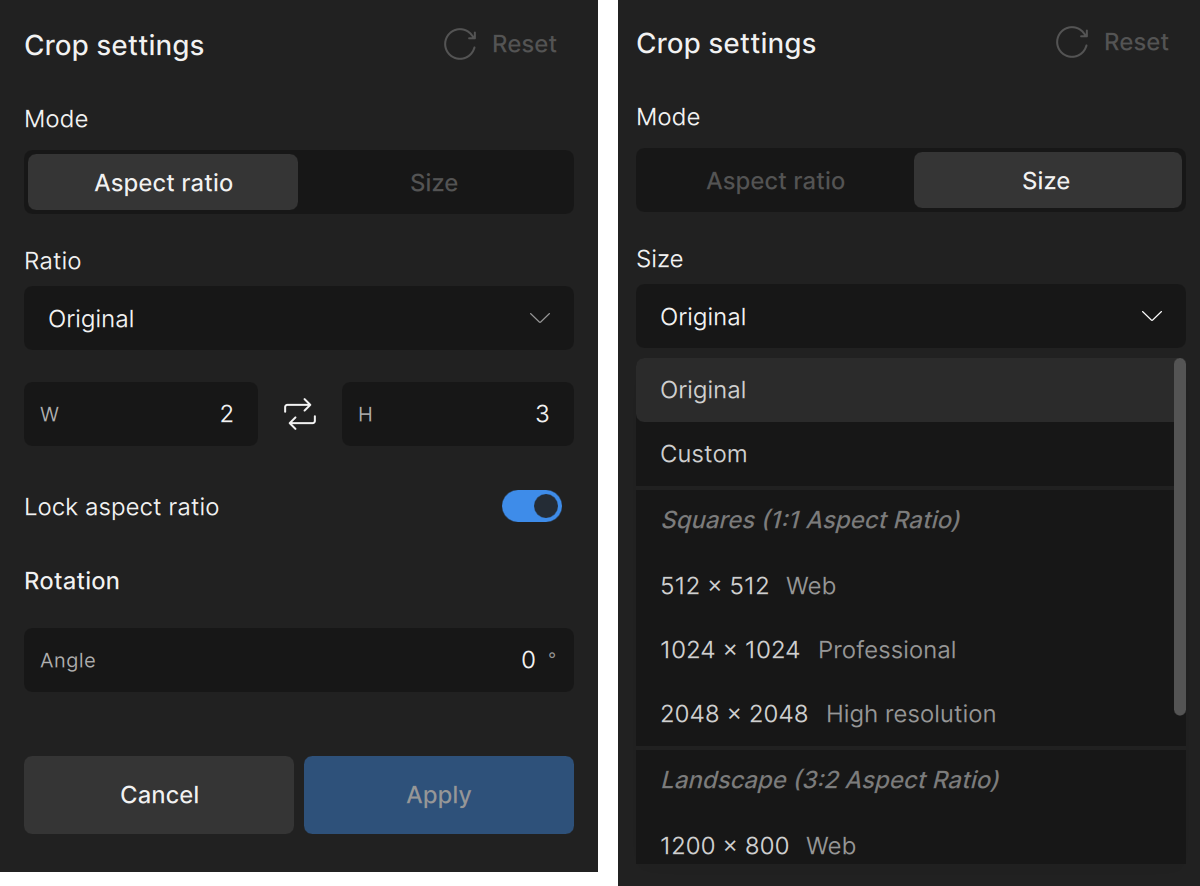Toggle Lock aspect ratio switch
The height and width of the screenshot is (886, 1200).
point(531,507)
